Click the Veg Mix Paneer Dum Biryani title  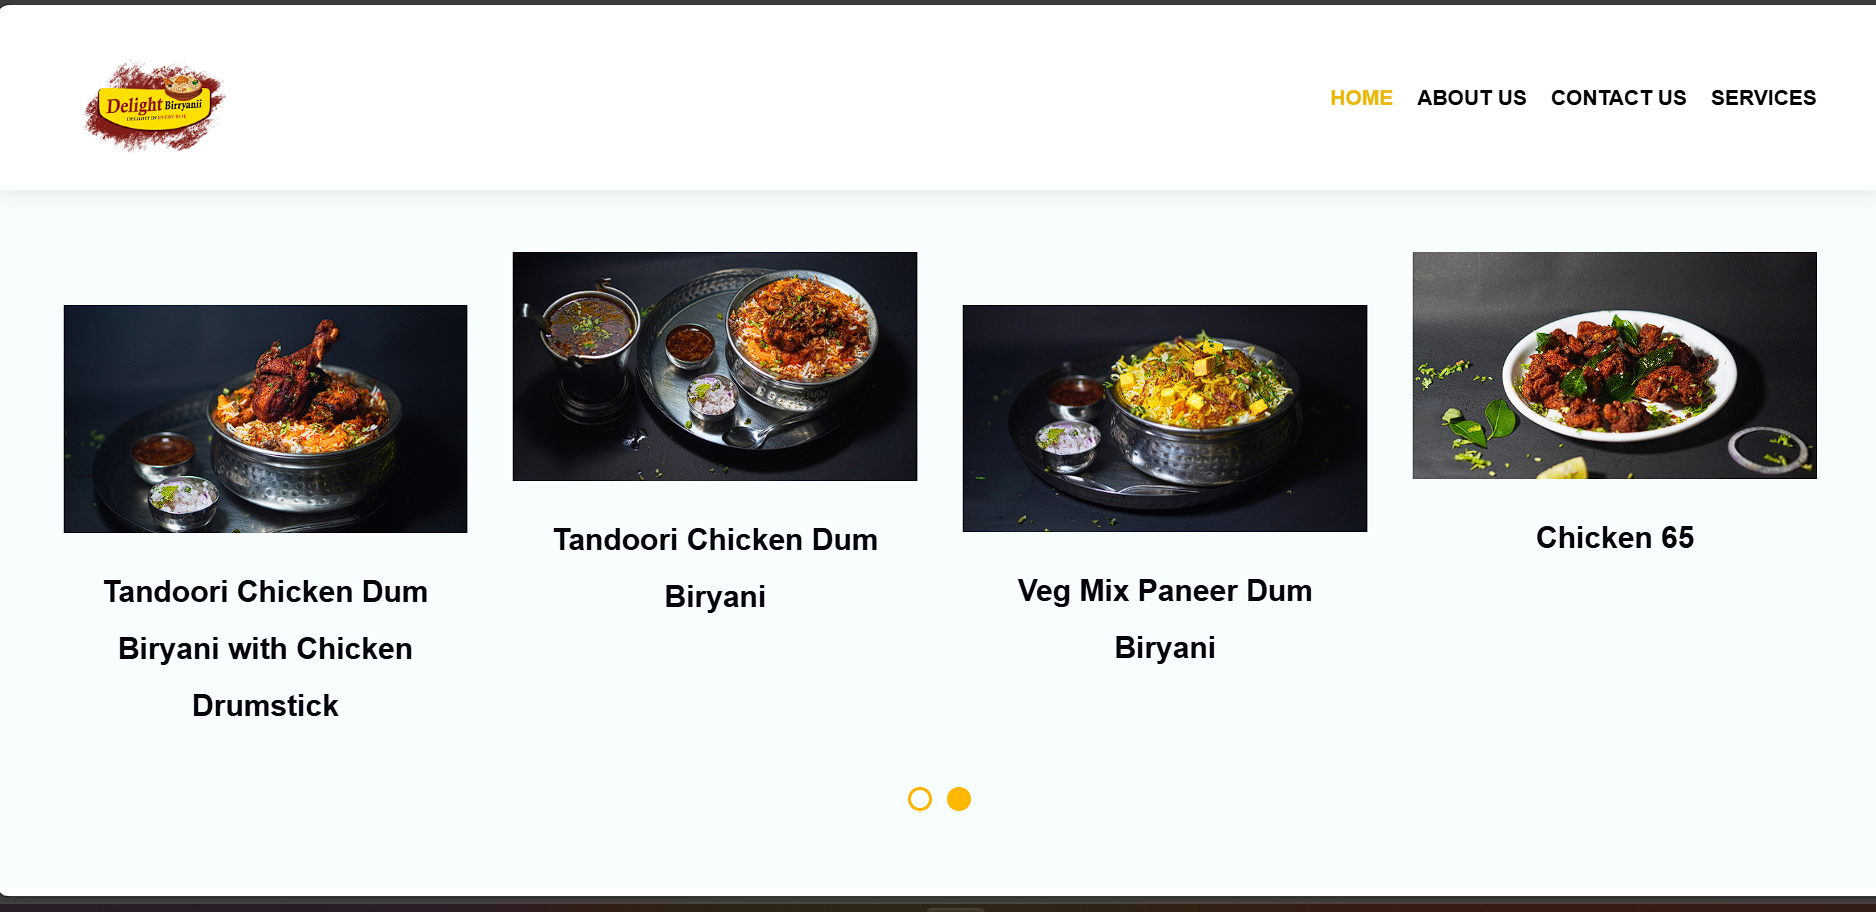(x=1165, y=619)
